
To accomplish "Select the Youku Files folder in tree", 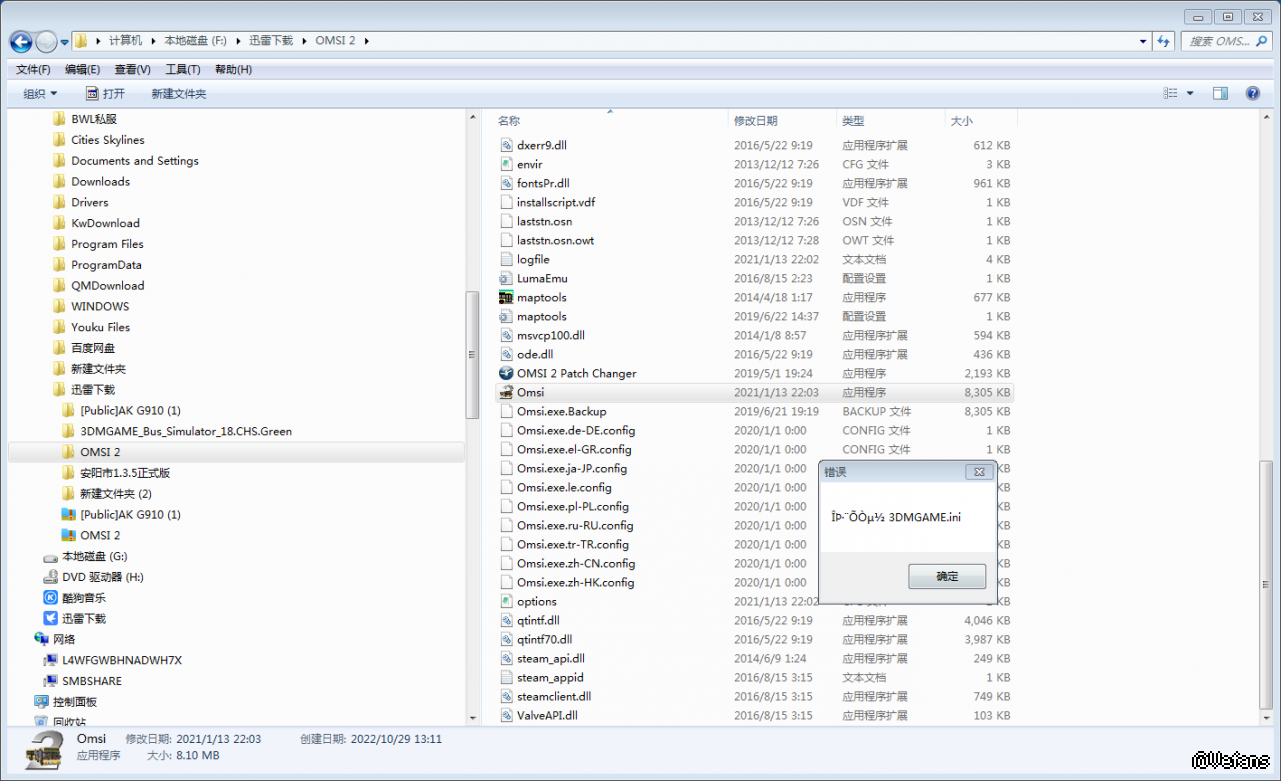I will [100, 327].
